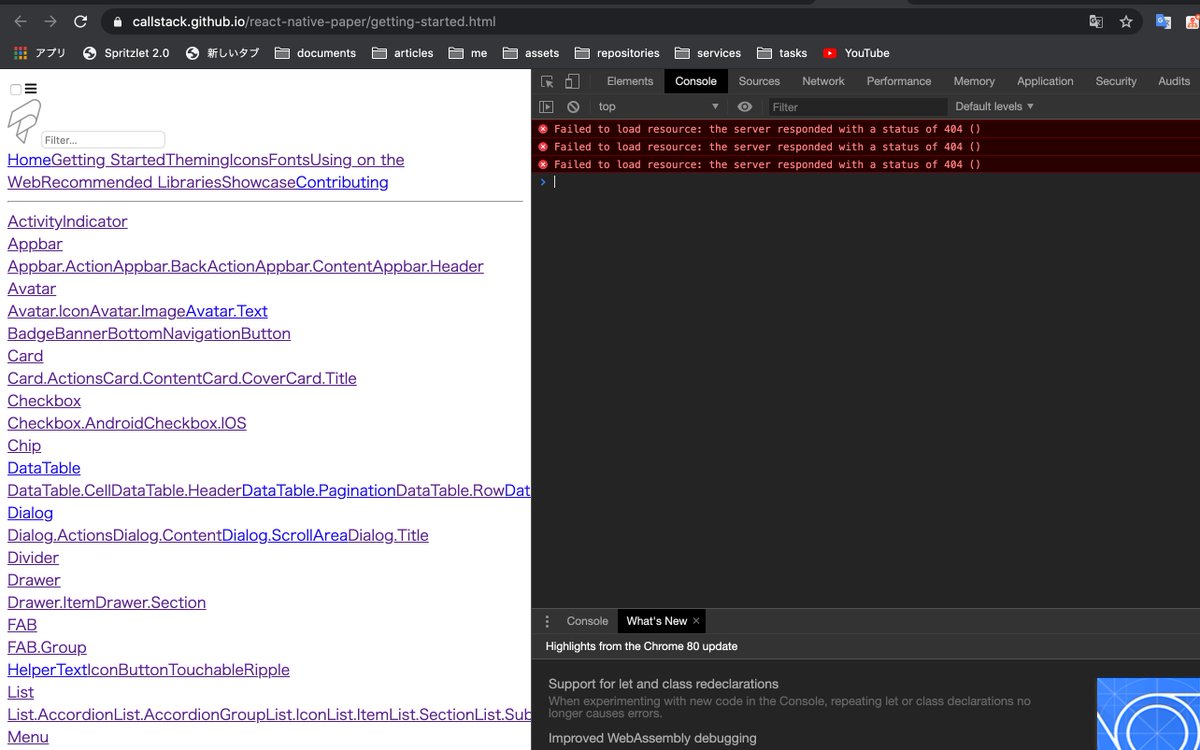Open the ActivityIndicator docs link
Viewport: 1200px width, 750px height.
pyautogui.click(x=67, y=222)
